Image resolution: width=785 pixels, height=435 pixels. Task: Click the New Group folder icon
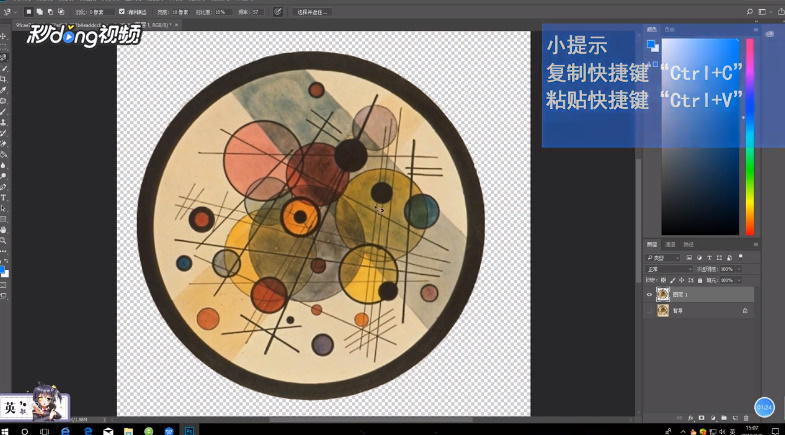coord(724,418)
